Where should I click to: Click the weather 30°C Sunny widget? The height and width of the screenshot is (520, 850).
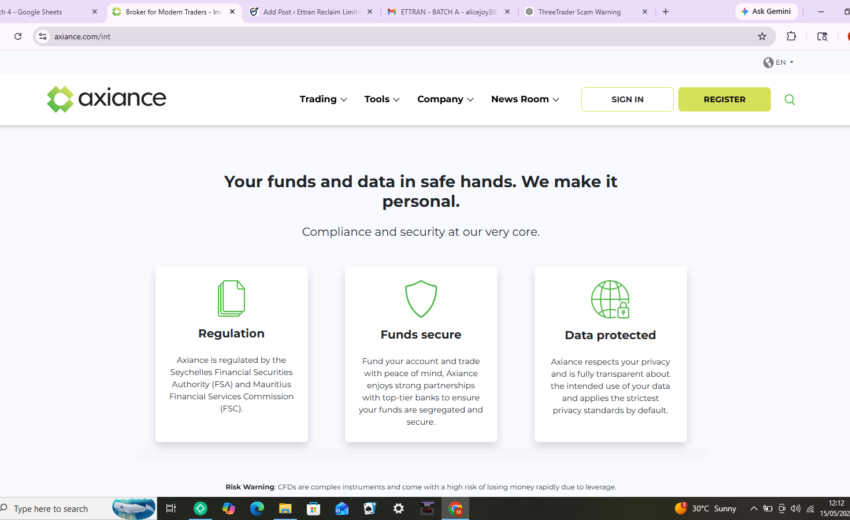point(705,509)
